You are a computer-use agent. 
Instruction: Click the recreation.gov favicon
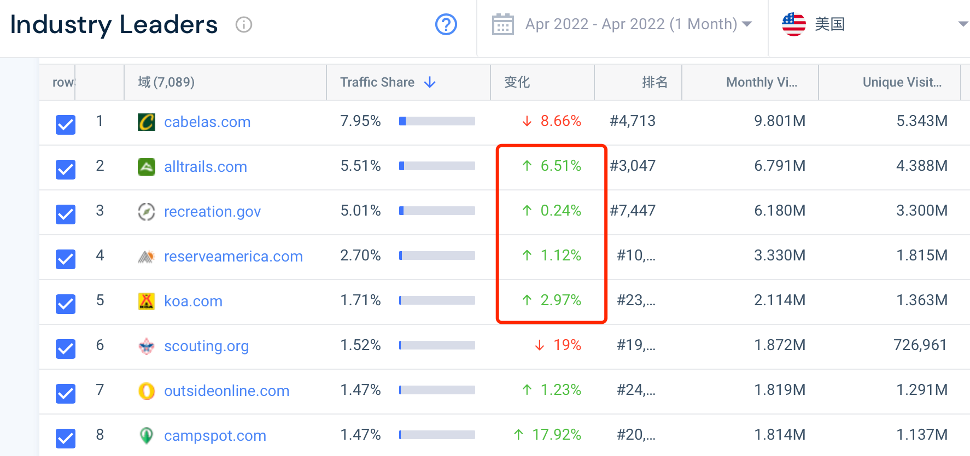146,212
